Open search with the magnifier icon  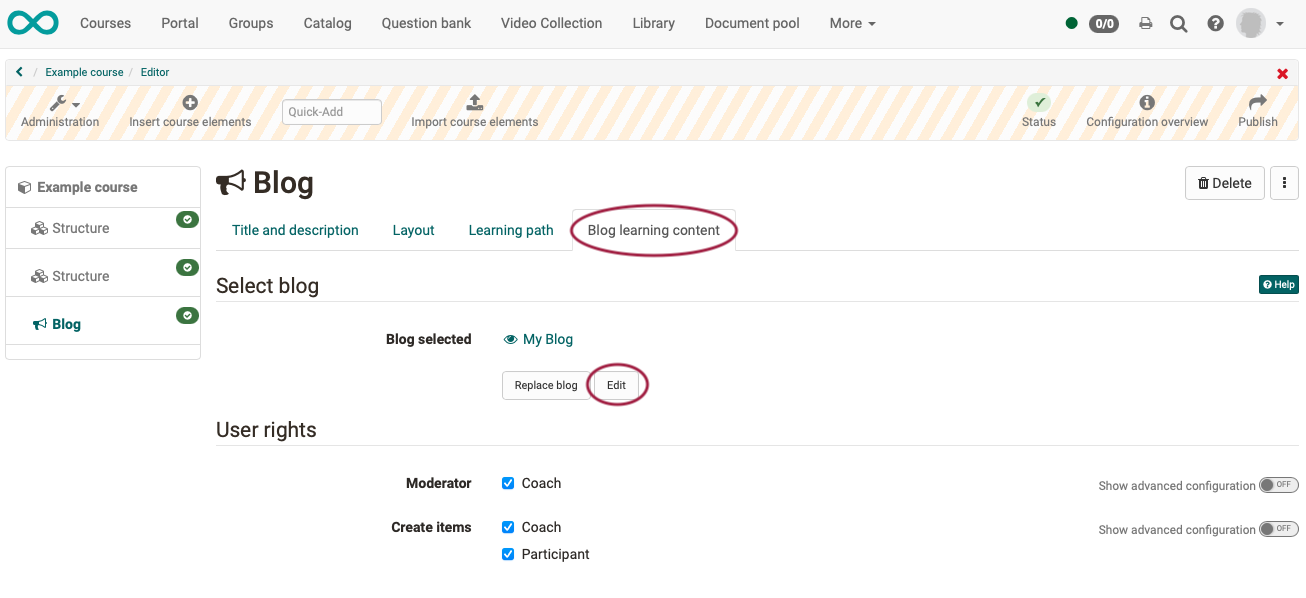1179,24
